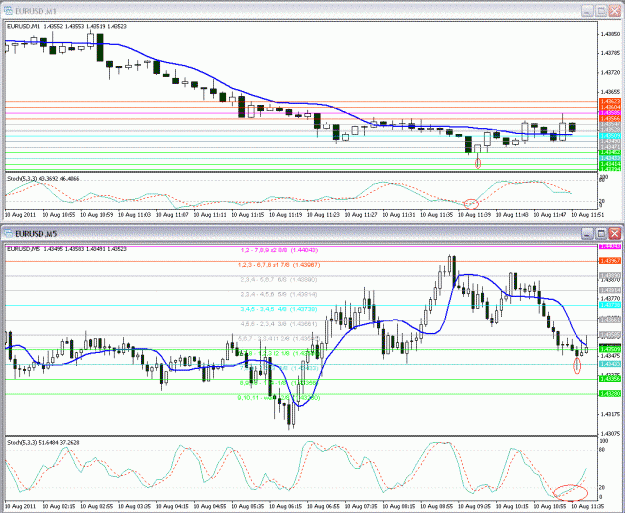Click the Stoch(5,3,3) 51.6484 label in M5 window
This screenshot has width=625, height=513.
pyautogui.click(x=43, y=442)
